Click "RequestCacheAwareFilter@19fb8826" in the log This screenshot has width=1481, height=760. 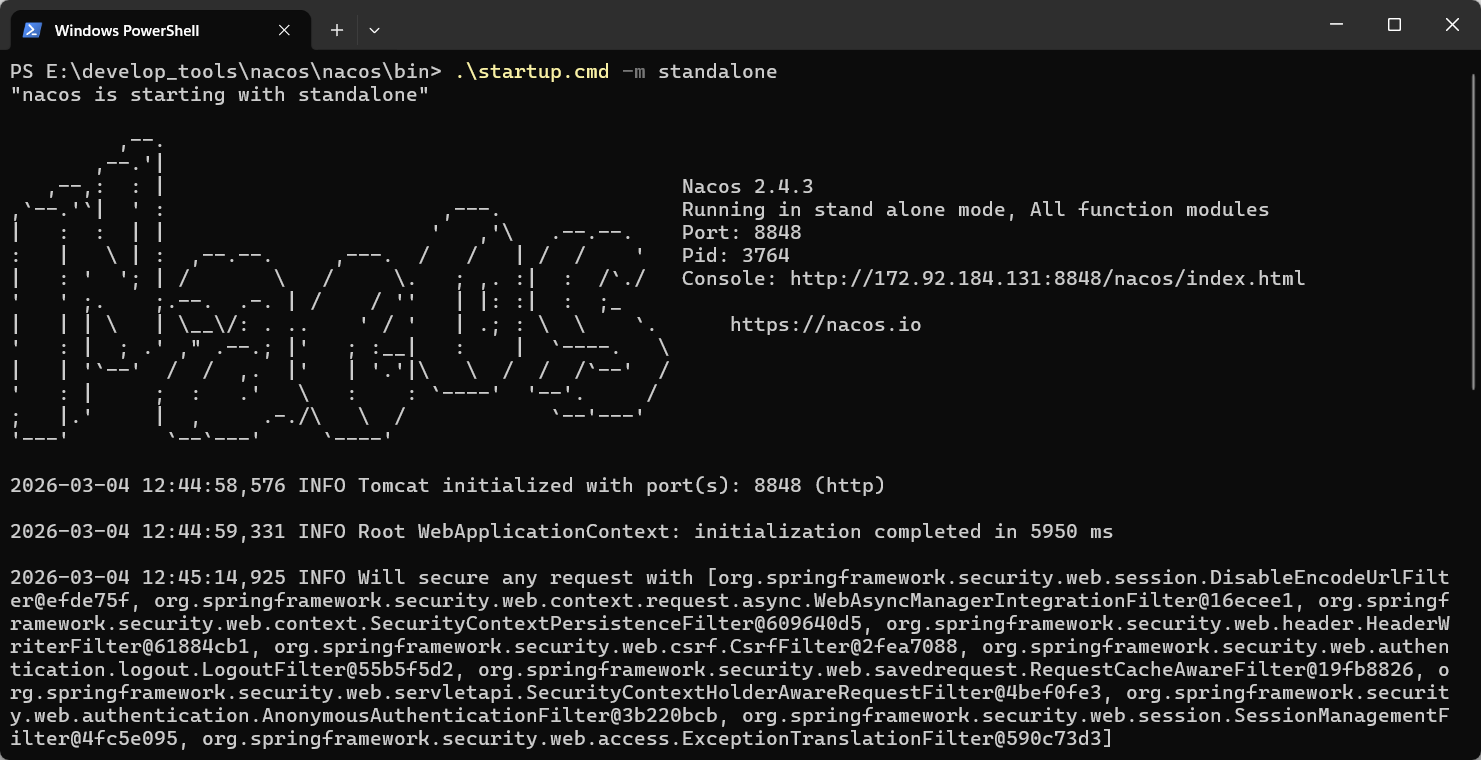1221,669
